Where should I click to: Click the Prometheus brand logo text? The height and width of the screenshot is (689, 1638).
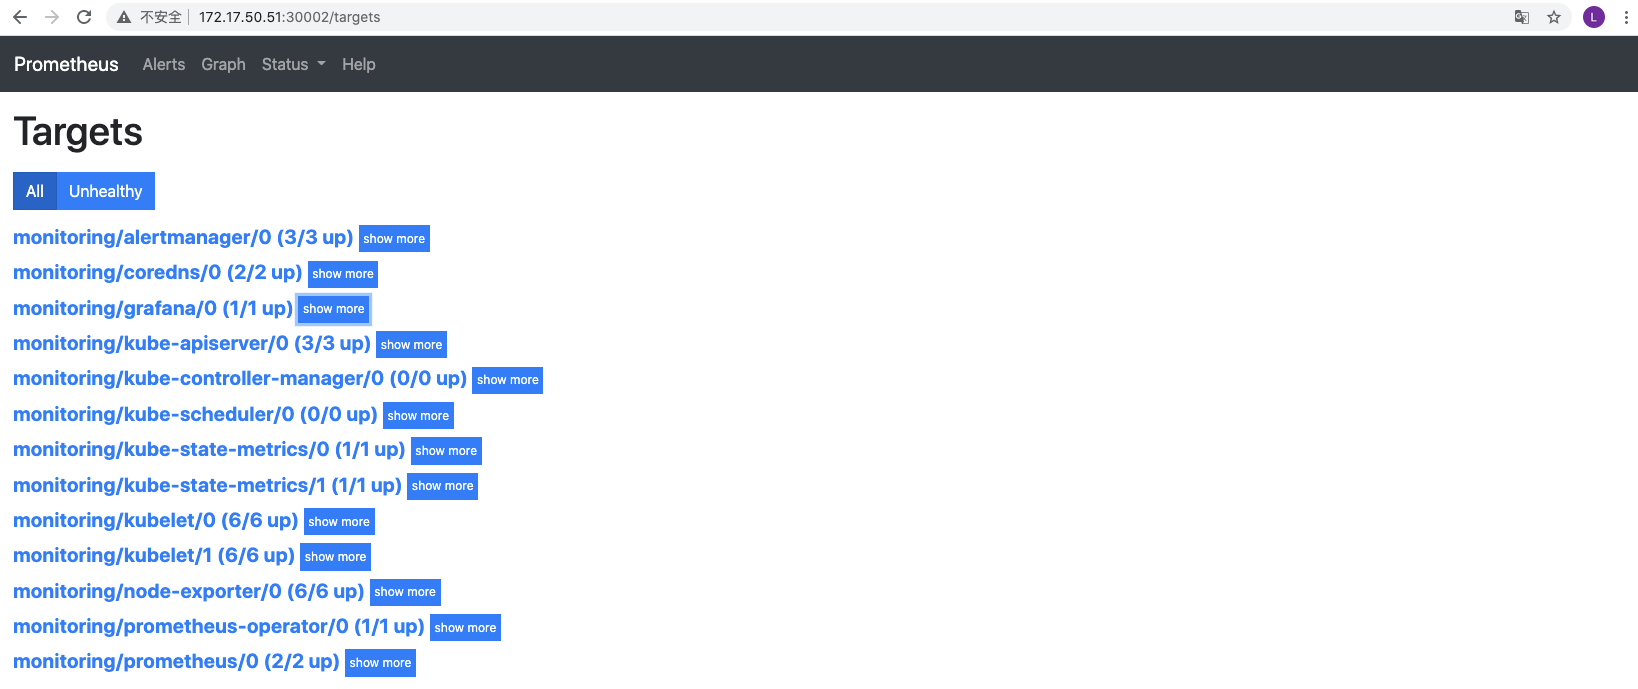66,64
